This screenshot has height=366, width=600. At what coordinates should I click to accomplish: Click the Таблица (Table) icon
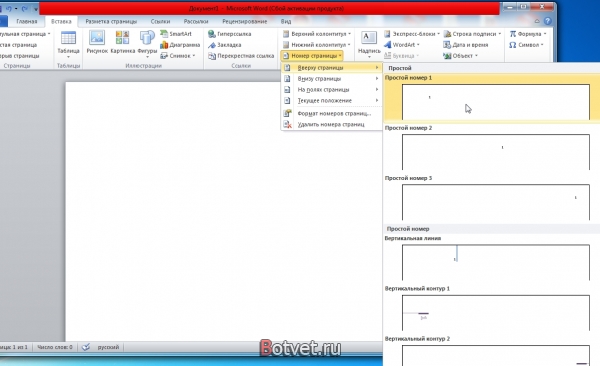(x=68, y=38)
